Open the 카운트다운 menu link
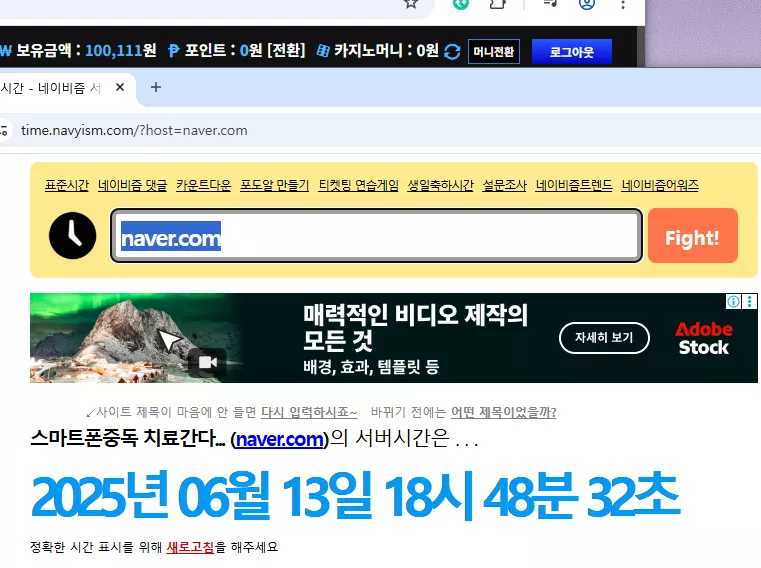This screenshot has width=761, height=568. [x=203, y=185]
